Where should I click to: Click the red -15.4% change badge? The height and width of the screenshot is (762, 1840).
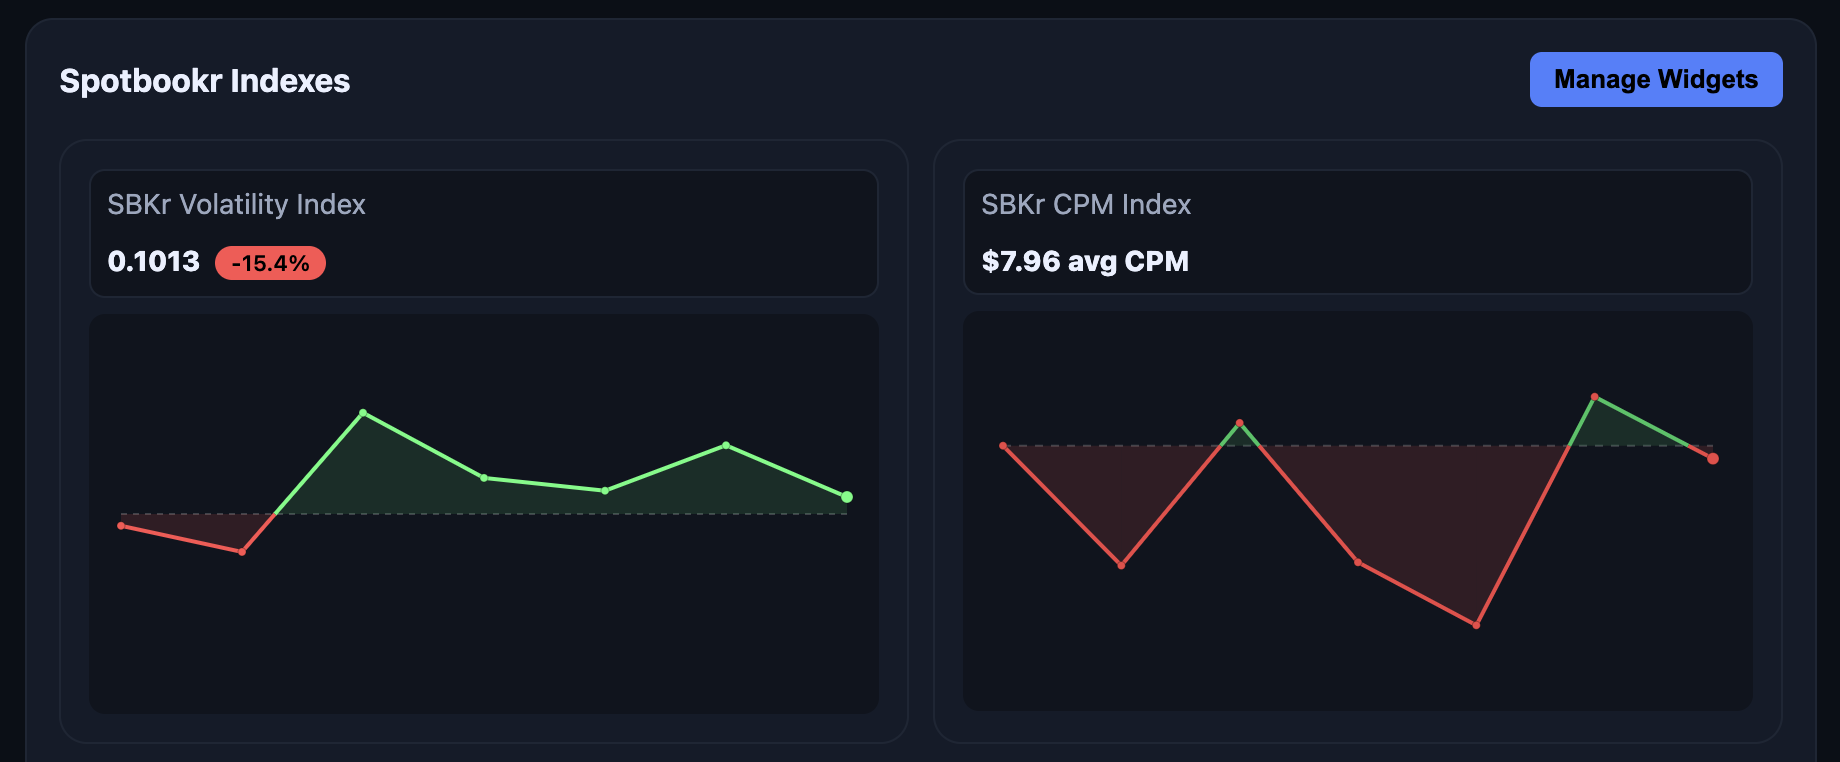click(270, 263)
